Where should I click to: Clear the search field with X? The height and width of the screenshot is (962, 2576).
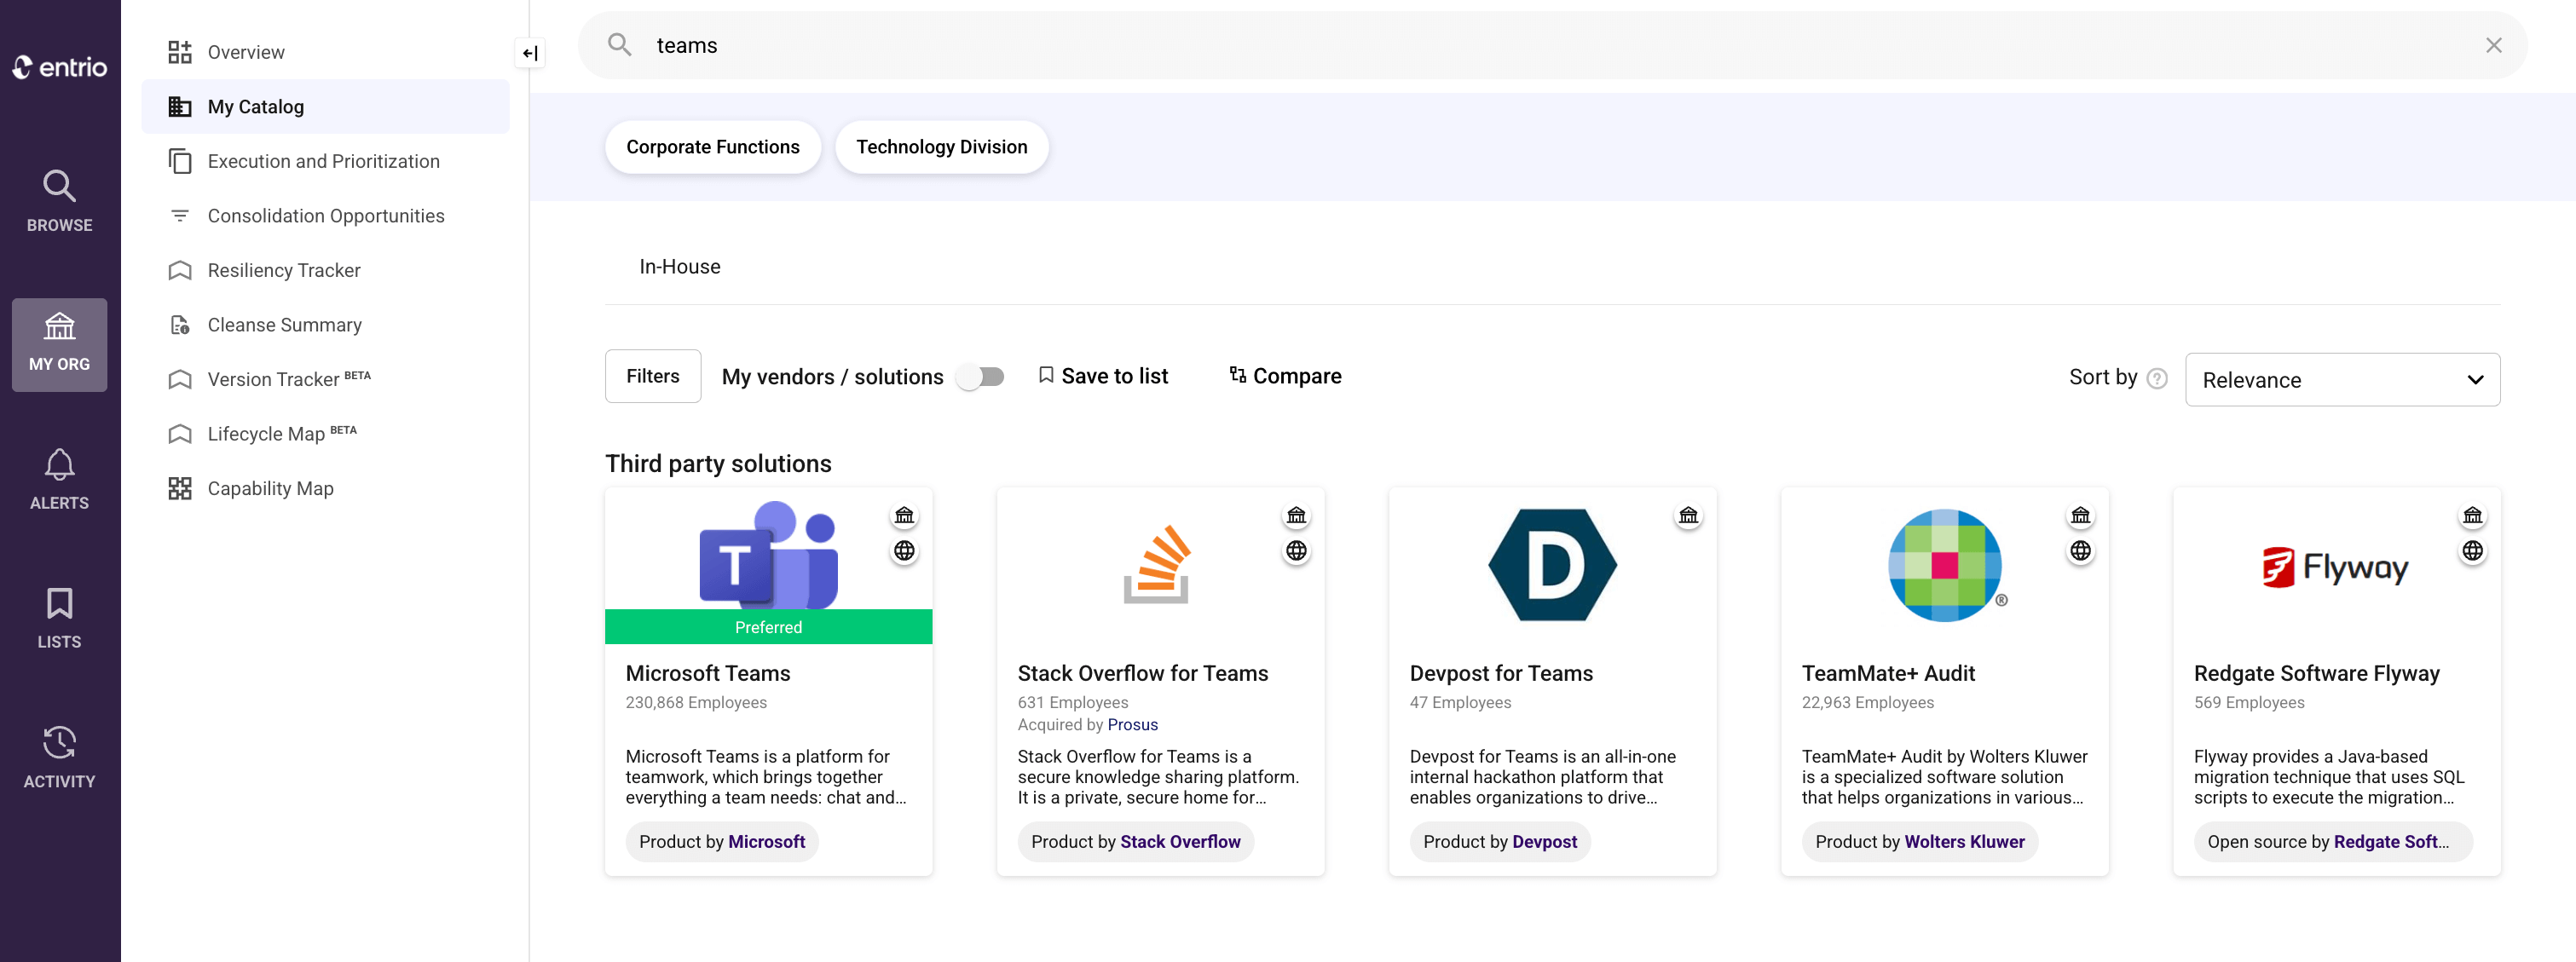2493,45
